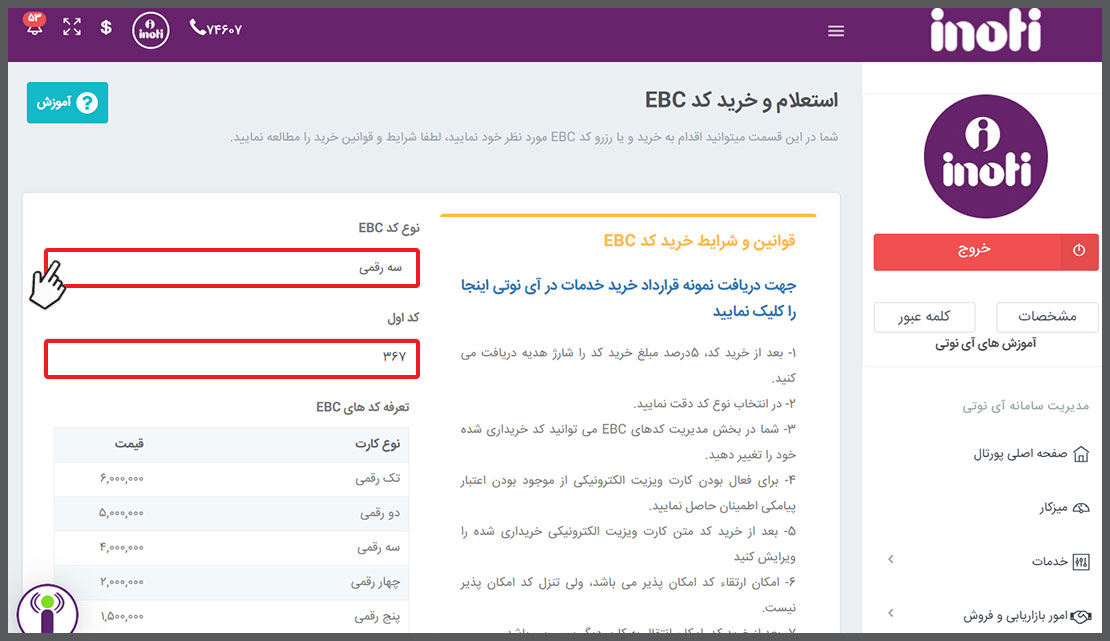
Task: Click the red خروج logout button
Action: tap(985, 251)
